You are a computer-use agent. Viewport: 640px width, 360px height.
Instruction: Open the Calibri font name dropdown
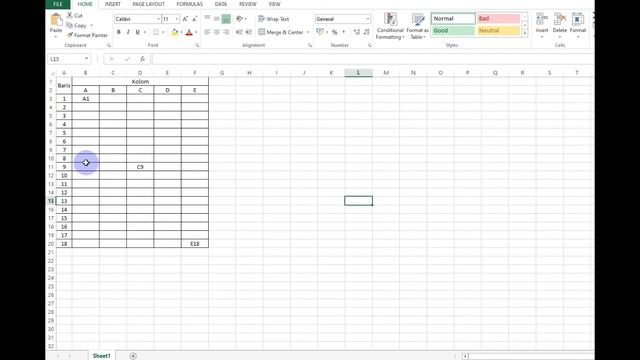pos(158,19)
